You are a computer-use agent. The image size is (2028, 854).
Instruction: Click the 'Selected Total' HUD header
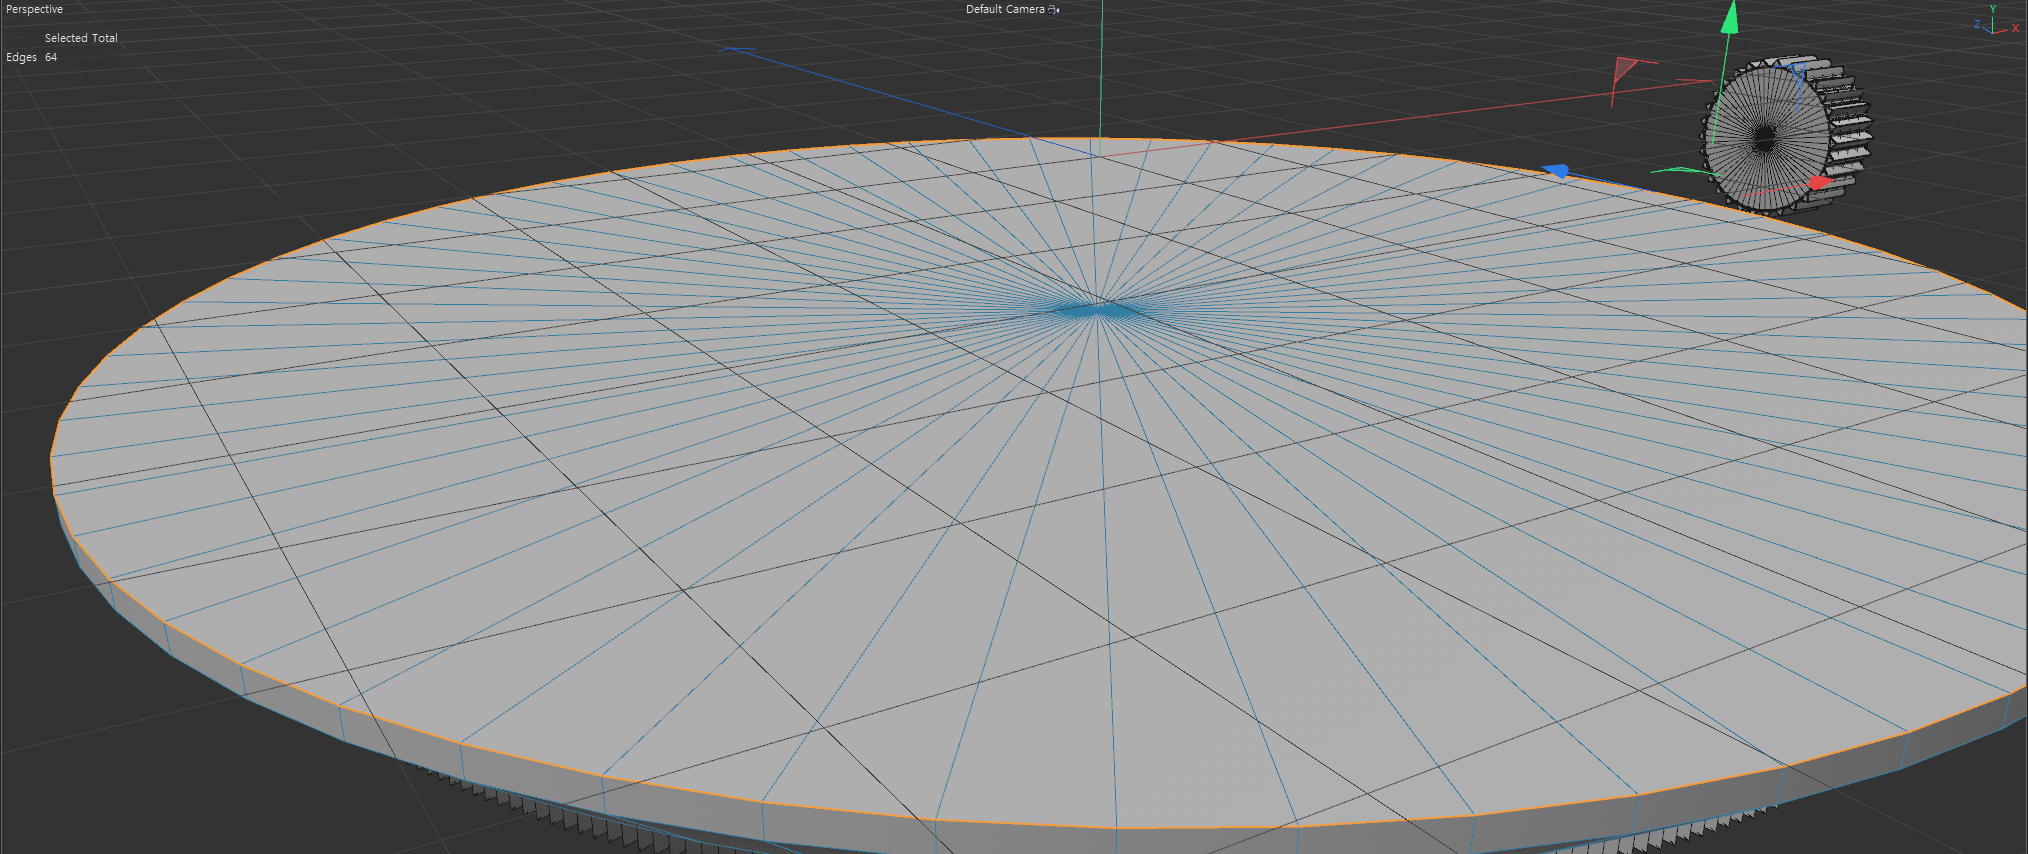81,38
